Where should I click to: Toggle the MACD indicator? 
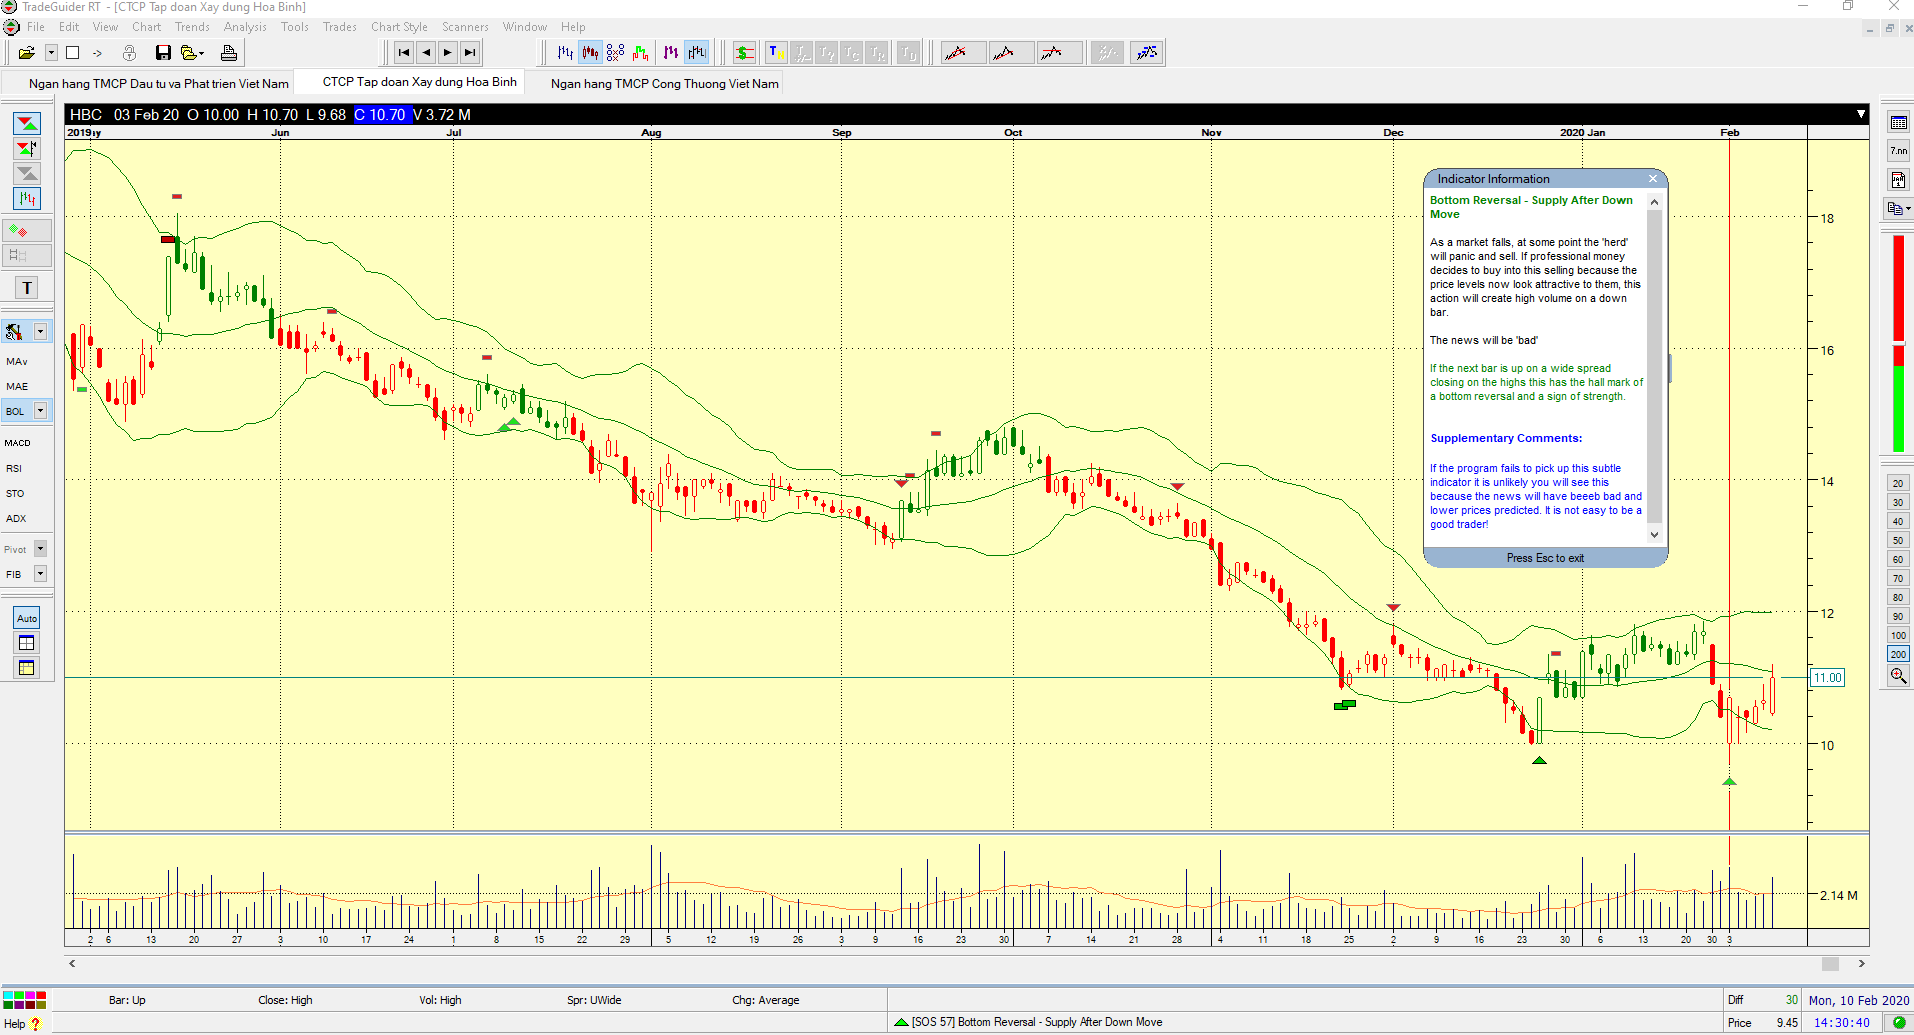click(x=18, y=443)
